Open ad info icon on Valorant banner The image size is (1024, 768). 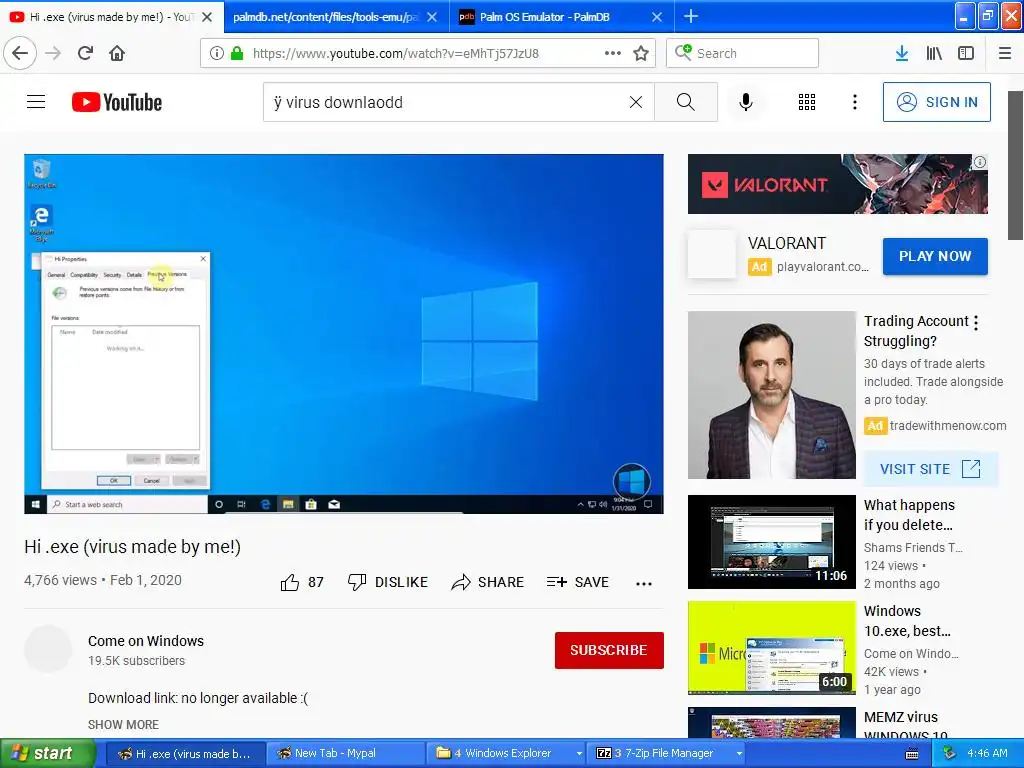coord(980,162)
